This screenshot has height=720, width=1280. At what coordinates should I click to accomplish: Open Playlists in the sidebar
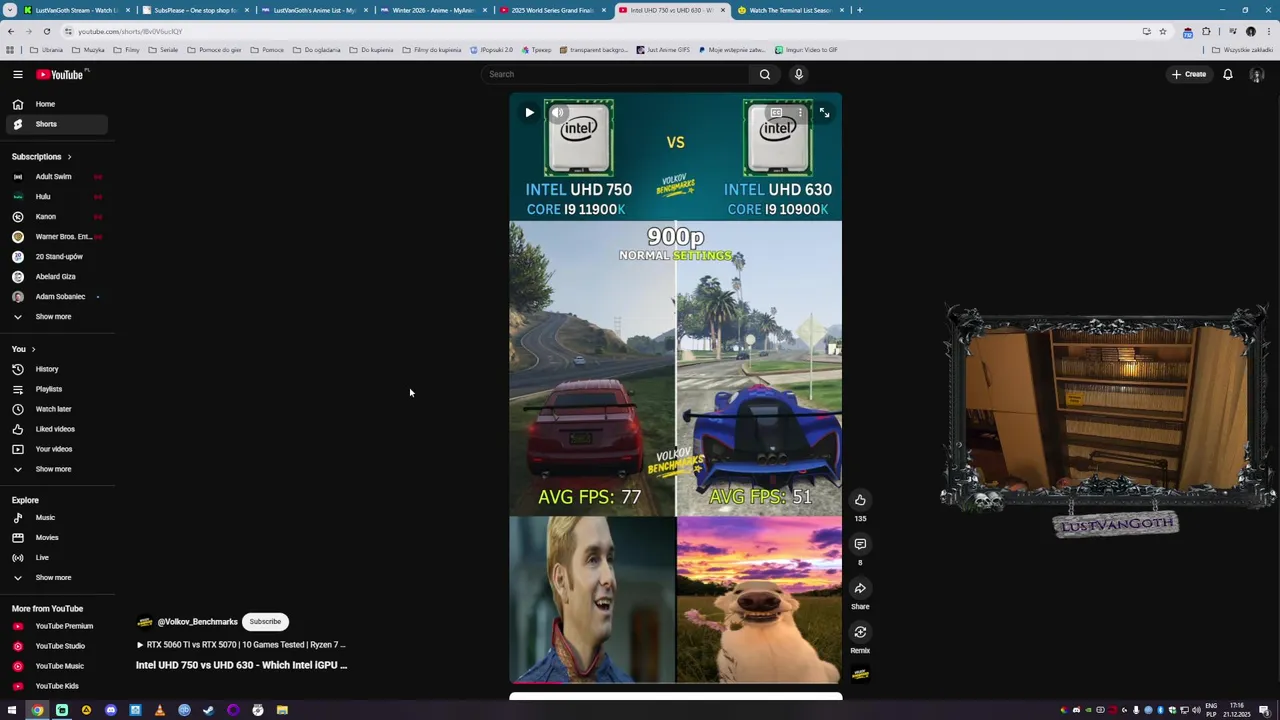click(56, 389)
